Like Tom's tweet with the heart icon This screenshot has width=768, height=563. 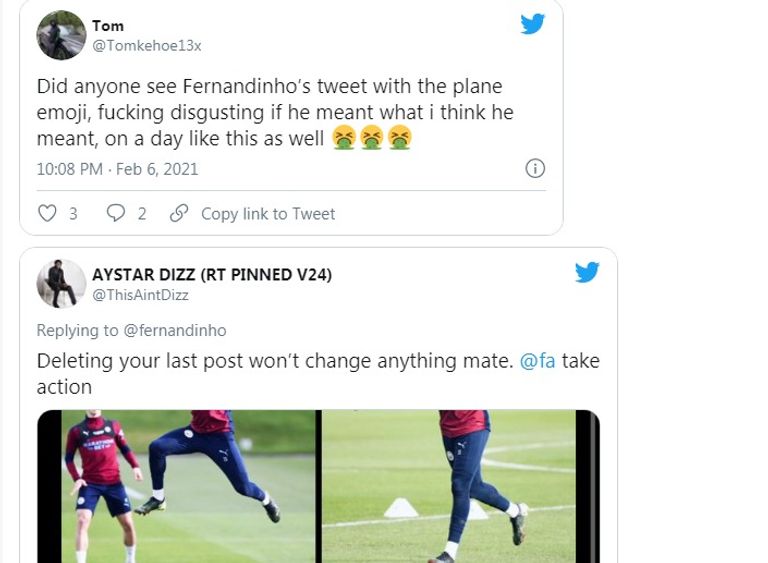click(47, 213)
